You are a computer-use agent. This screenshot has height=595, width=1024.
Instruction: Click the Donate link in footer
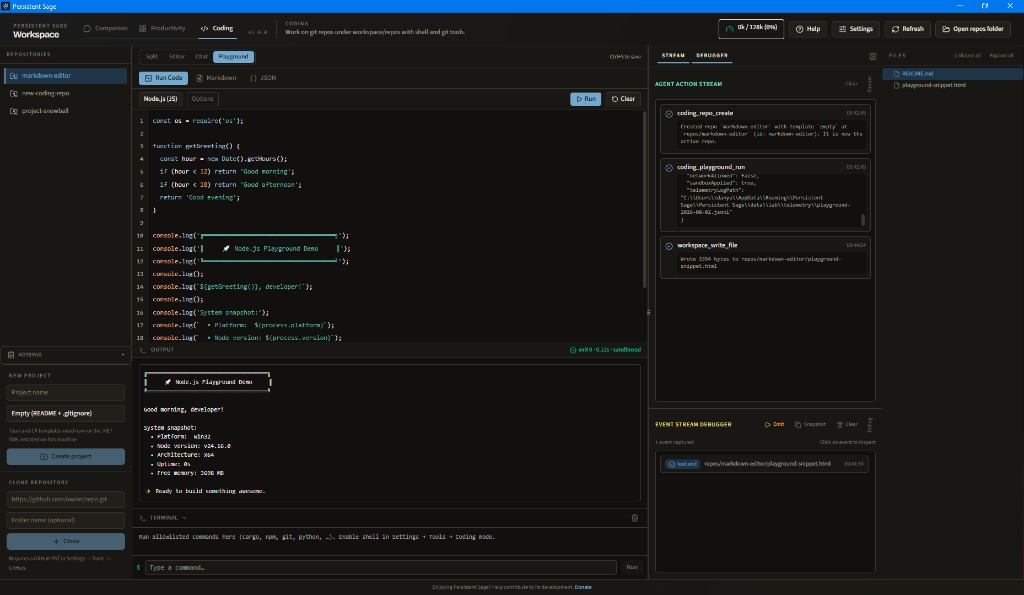click(583, 587)
